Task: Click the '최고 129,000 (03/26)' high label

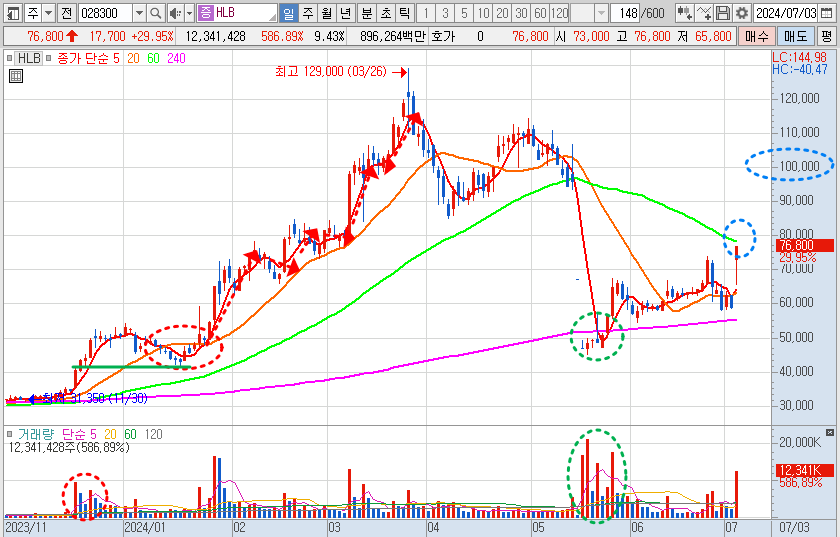Action: [x=331, y=71]
